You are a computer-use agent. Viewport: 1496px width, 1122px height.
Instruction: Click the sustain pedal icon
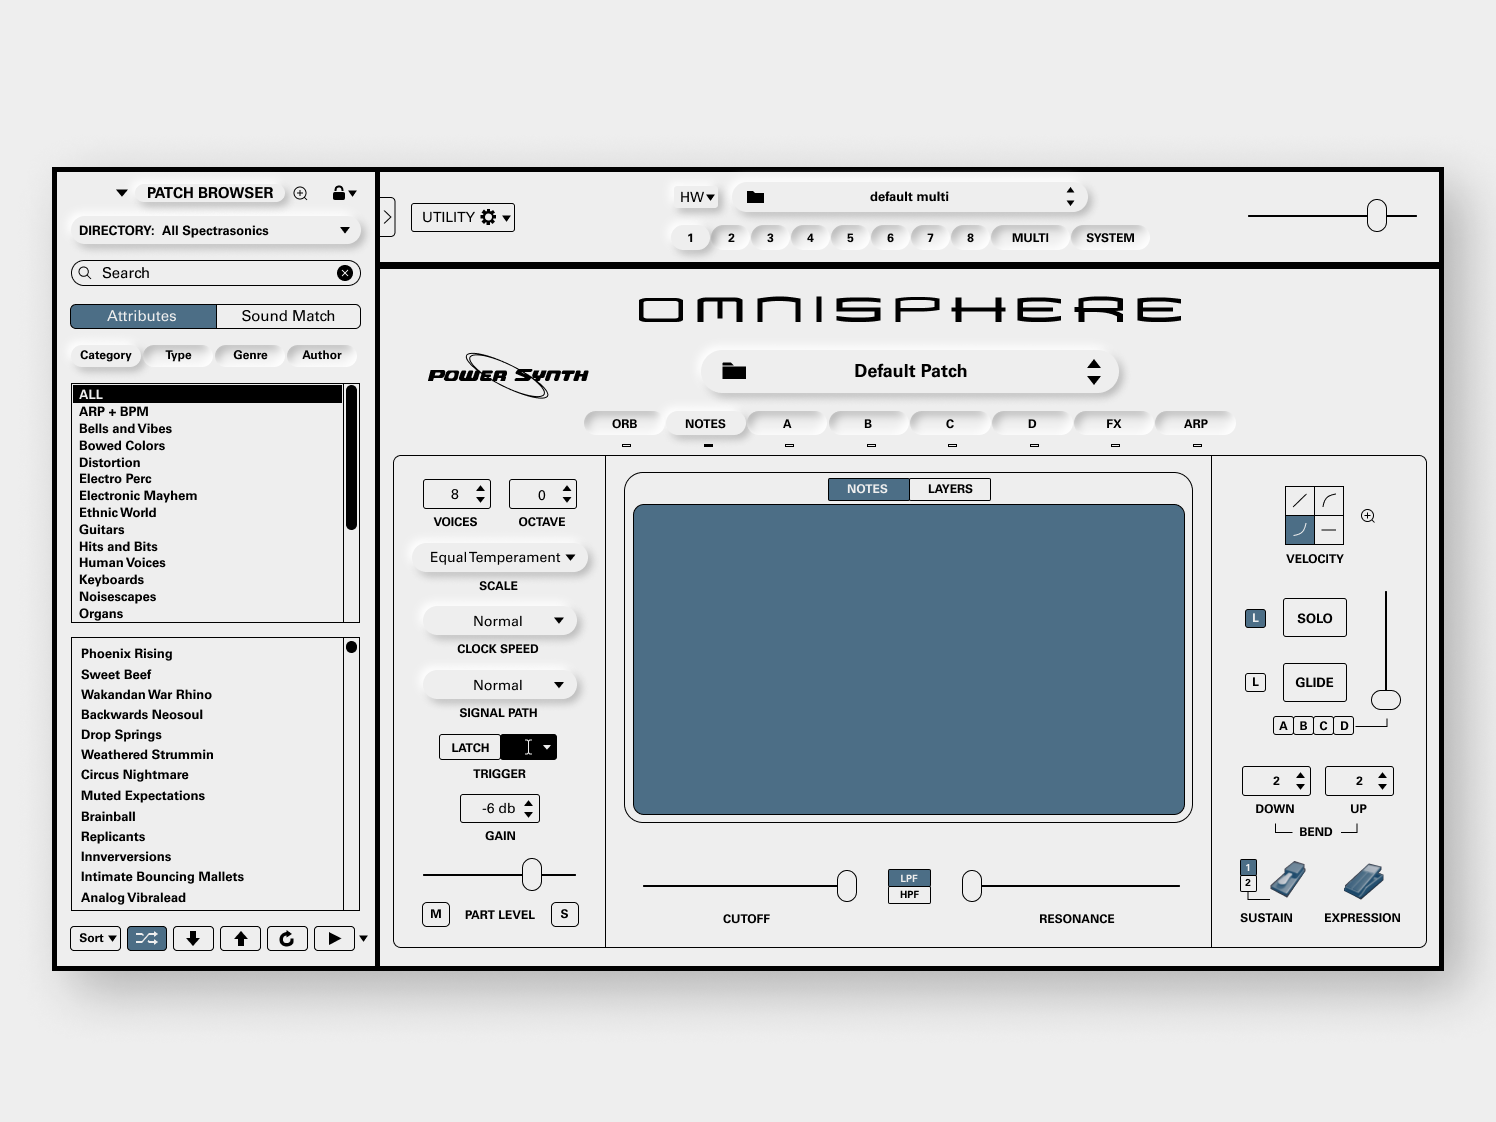[x=1288, y=879]
